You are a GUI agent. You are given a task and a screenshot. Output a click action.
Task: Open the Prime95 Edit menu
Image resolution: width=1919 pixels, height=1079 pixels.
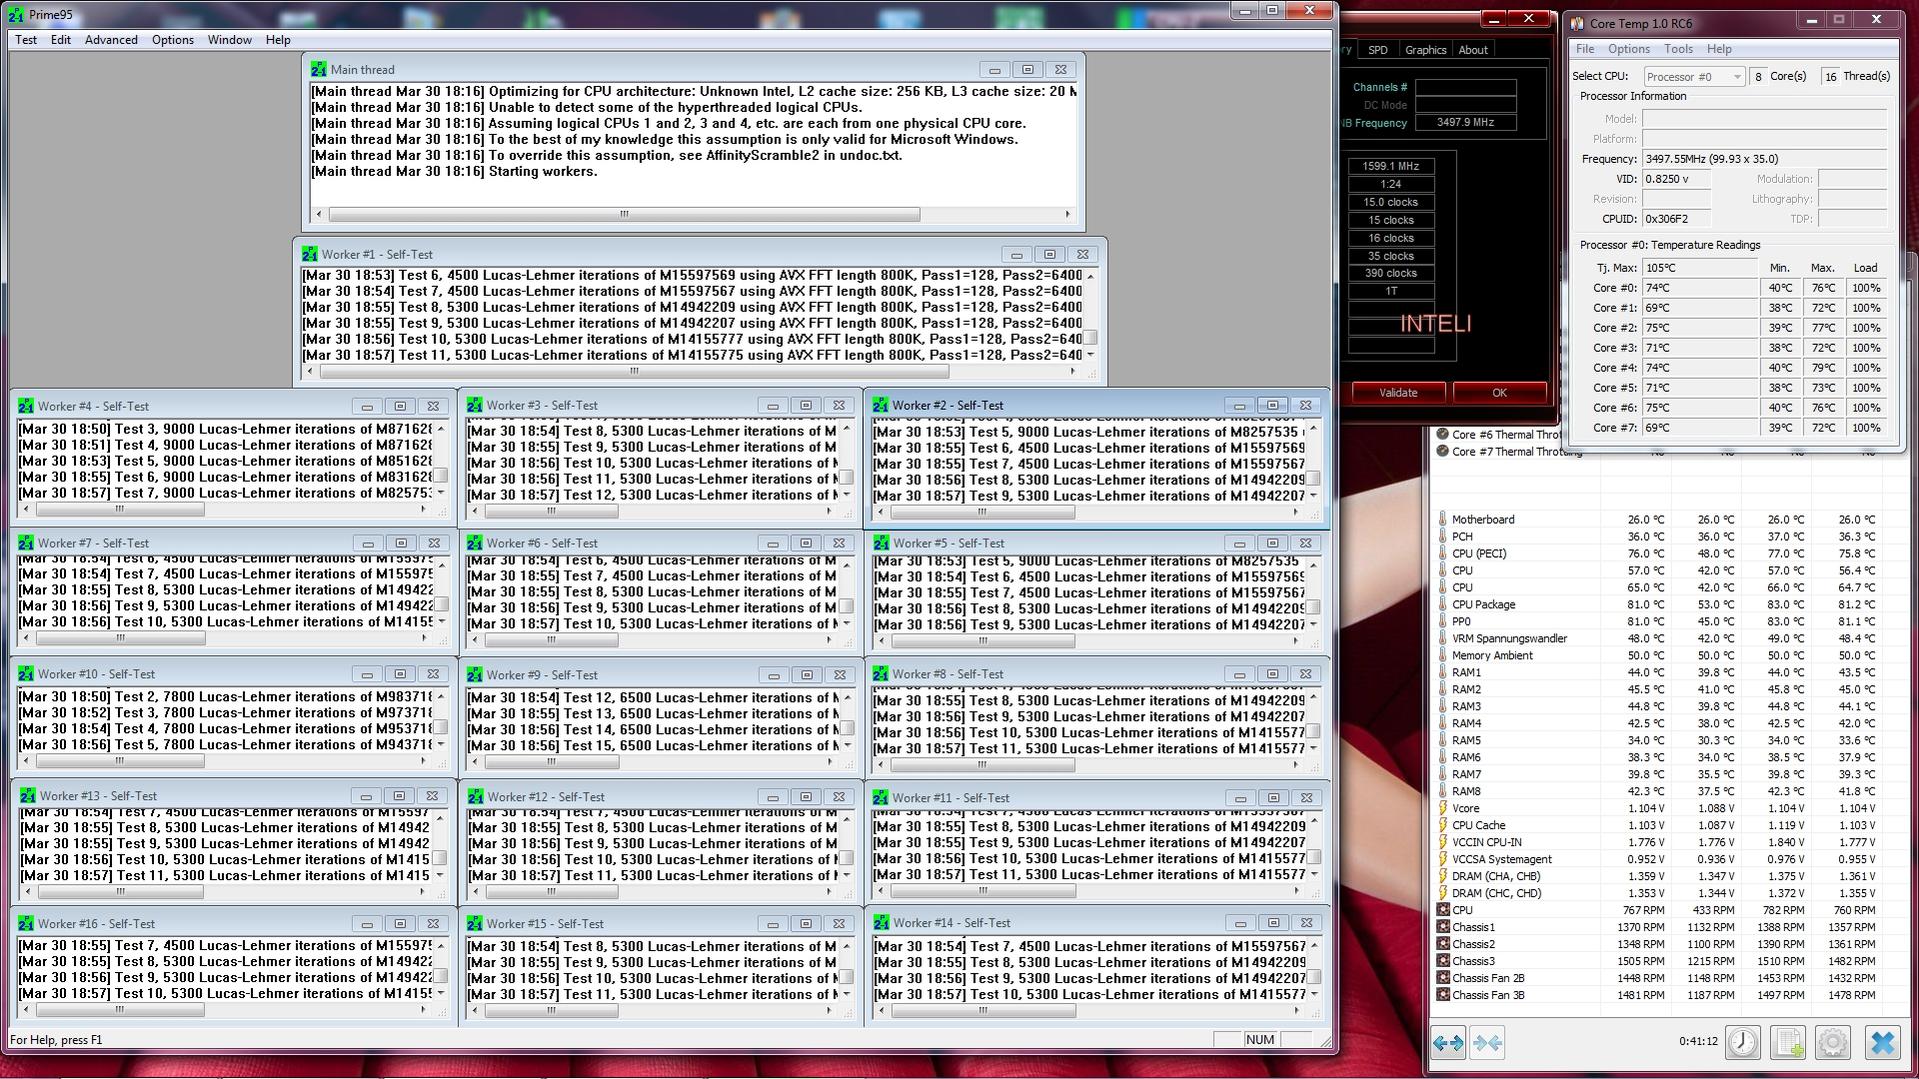61,40
